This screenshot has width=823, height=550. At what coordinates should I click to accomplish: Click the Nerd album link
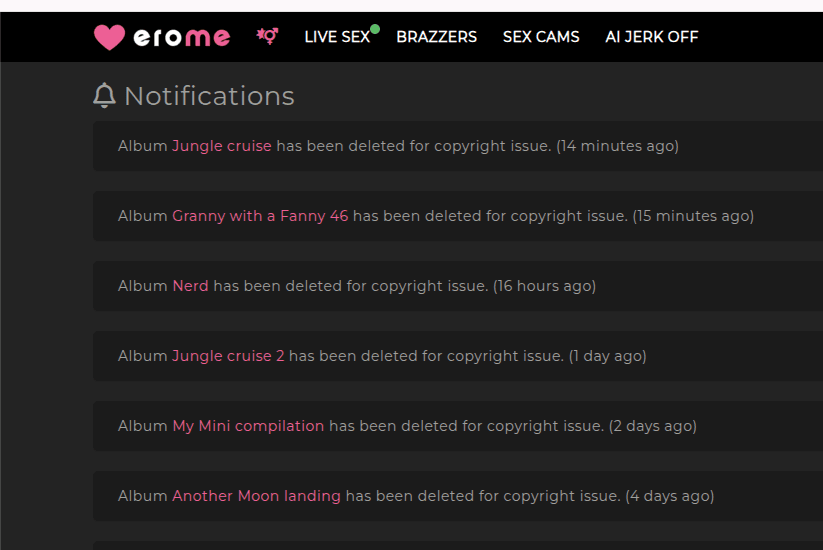click(x=190, y=286)
